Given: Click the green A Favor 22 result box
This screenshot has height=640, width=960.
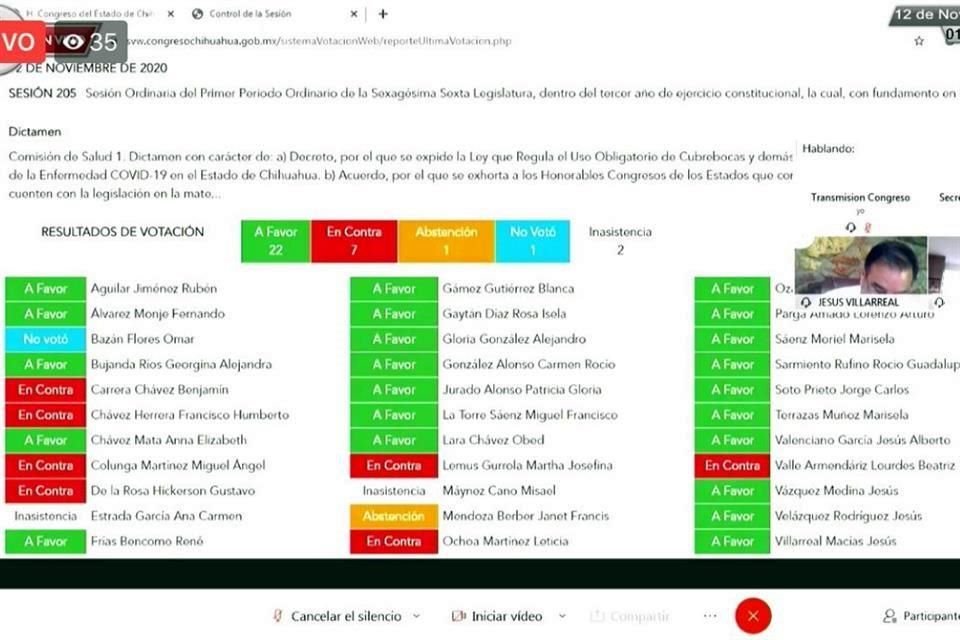Looking at the screenshot, I should (275, 241).
